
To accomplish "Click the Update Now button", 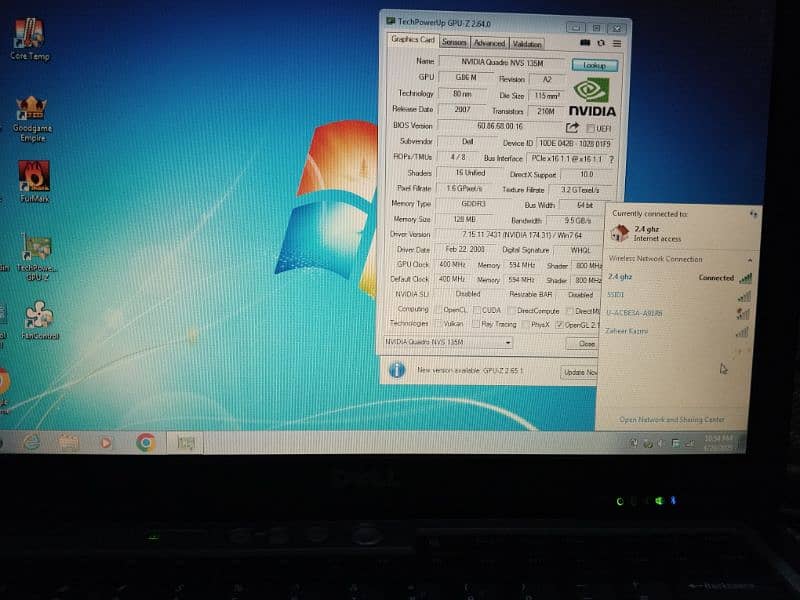I will 580,372.
